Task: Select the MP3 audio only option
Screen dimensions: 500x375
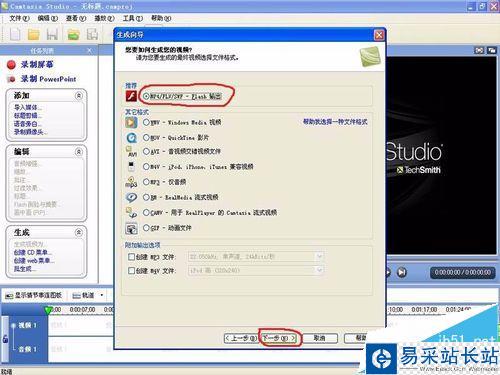Action: click(146, 182)
